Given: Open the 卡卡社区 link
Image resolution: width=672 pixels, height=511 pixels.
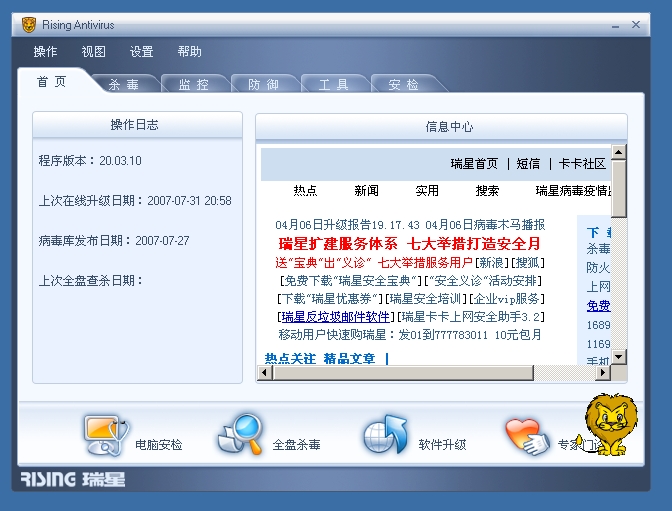Looking at the screenshot, I should pos(582,164).
